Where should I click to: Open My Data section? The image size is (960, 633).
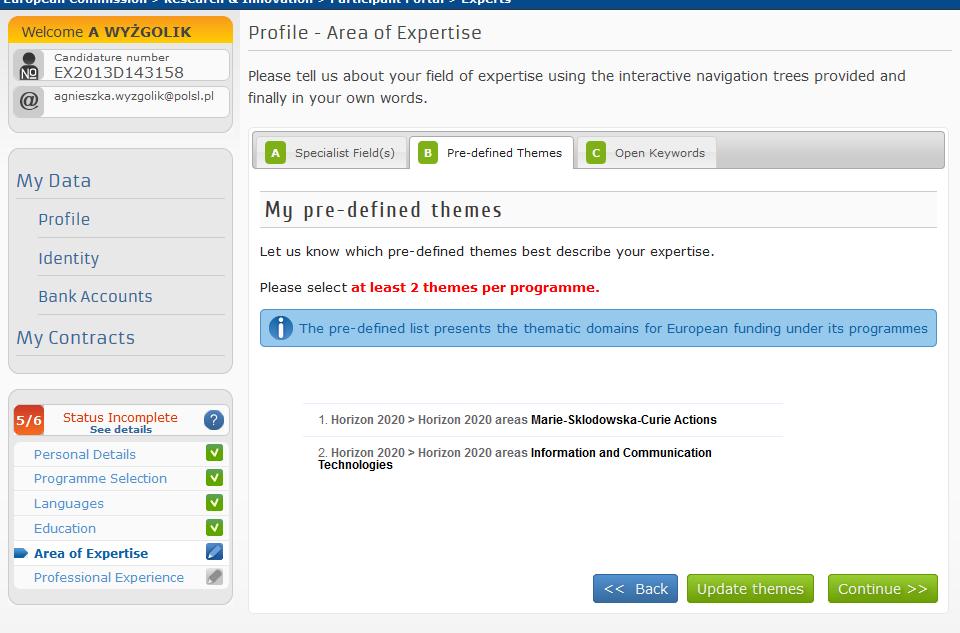pos(54,181)
